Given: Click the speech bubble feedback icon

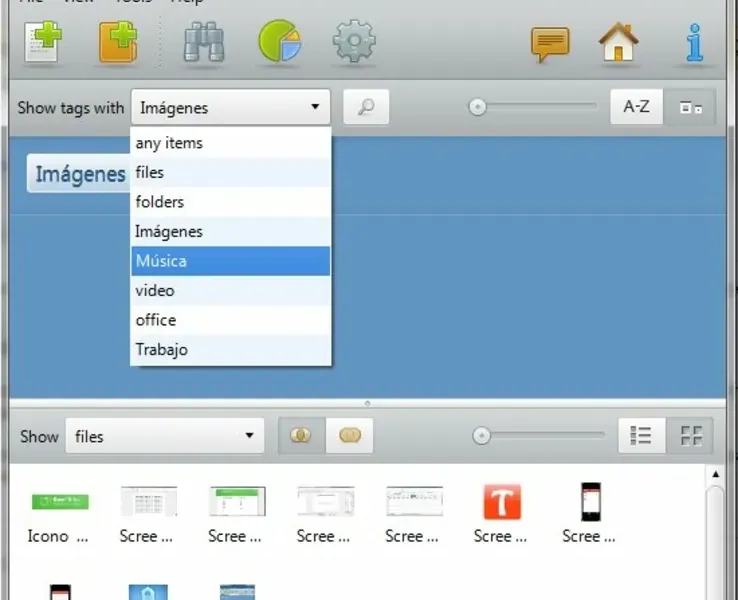Looking at the screenshot, I should coord(550,44).
